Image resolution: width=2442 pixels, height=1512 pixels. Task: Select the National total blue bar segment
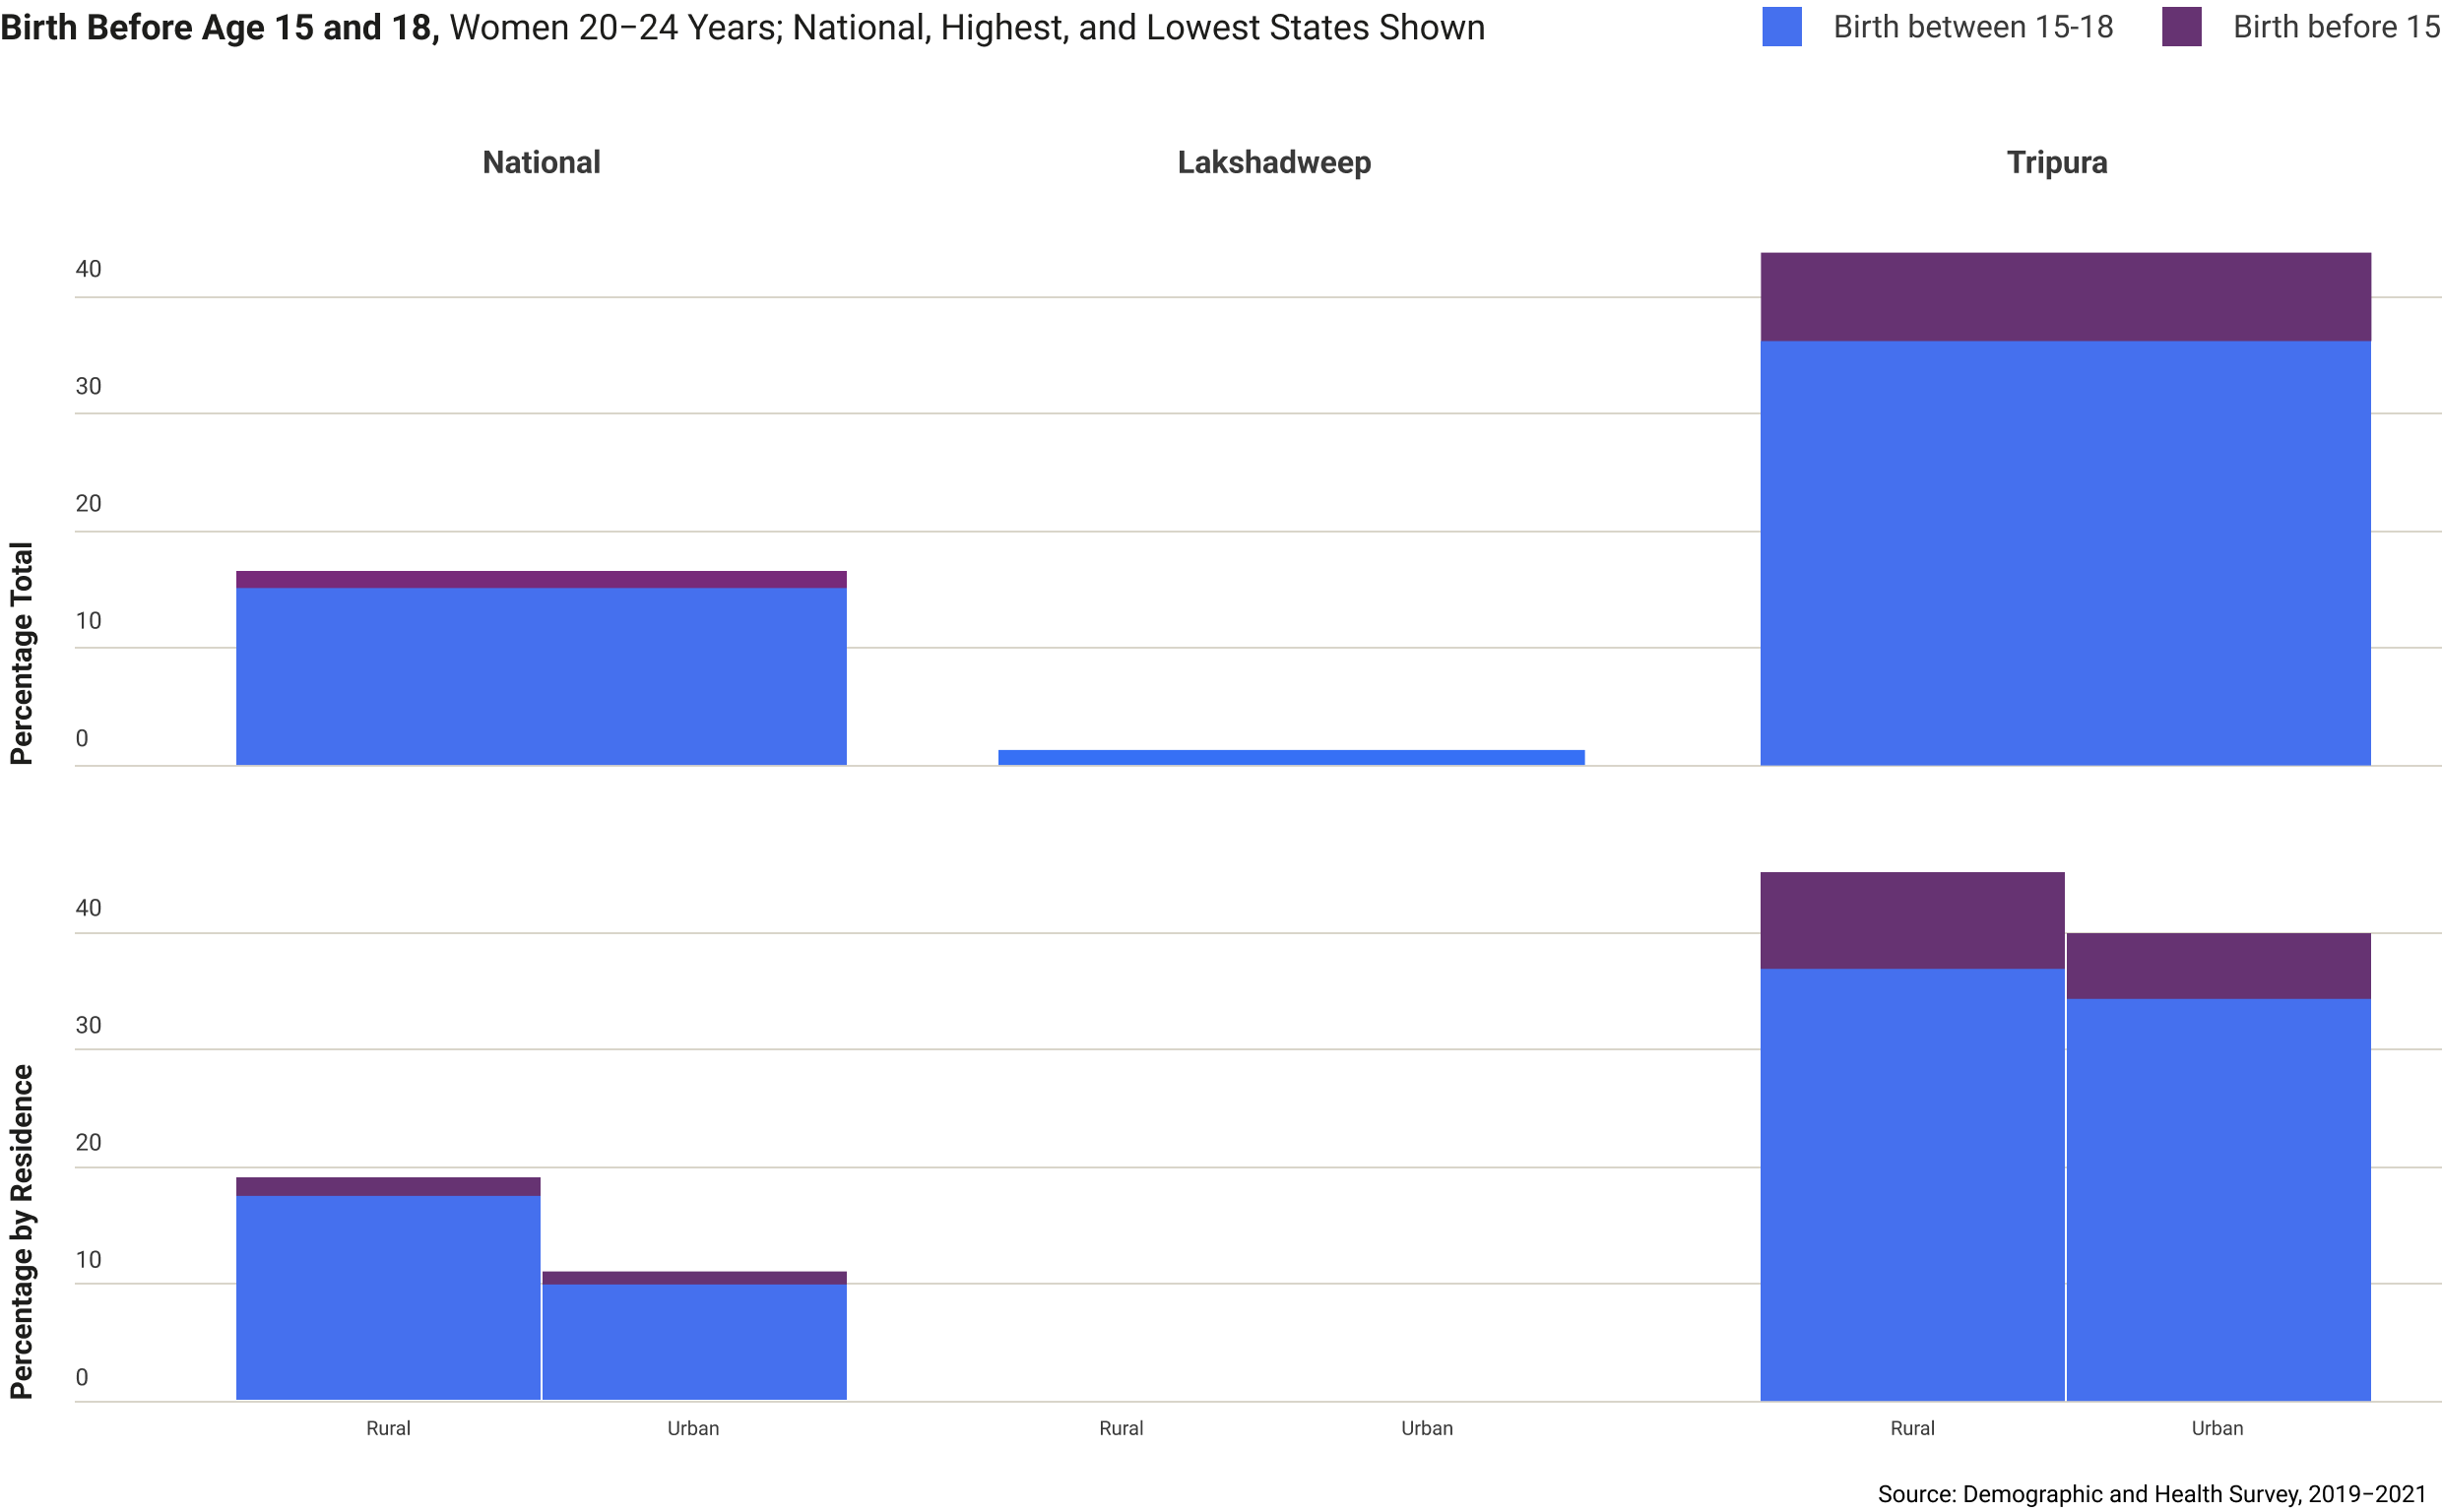541,676
